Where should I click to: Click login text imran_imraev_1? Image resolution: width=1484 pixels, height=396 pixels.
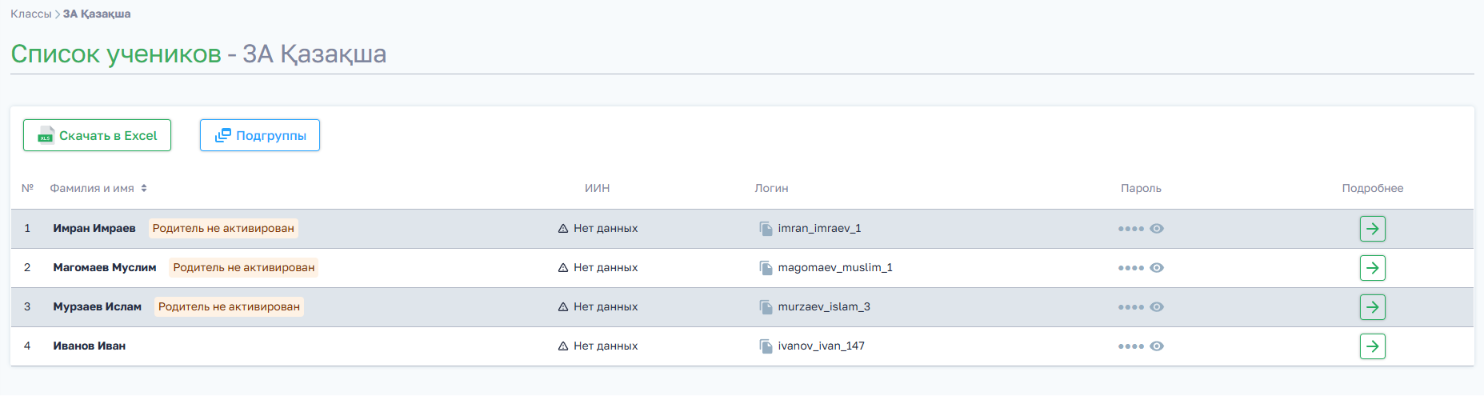(819, 229)
